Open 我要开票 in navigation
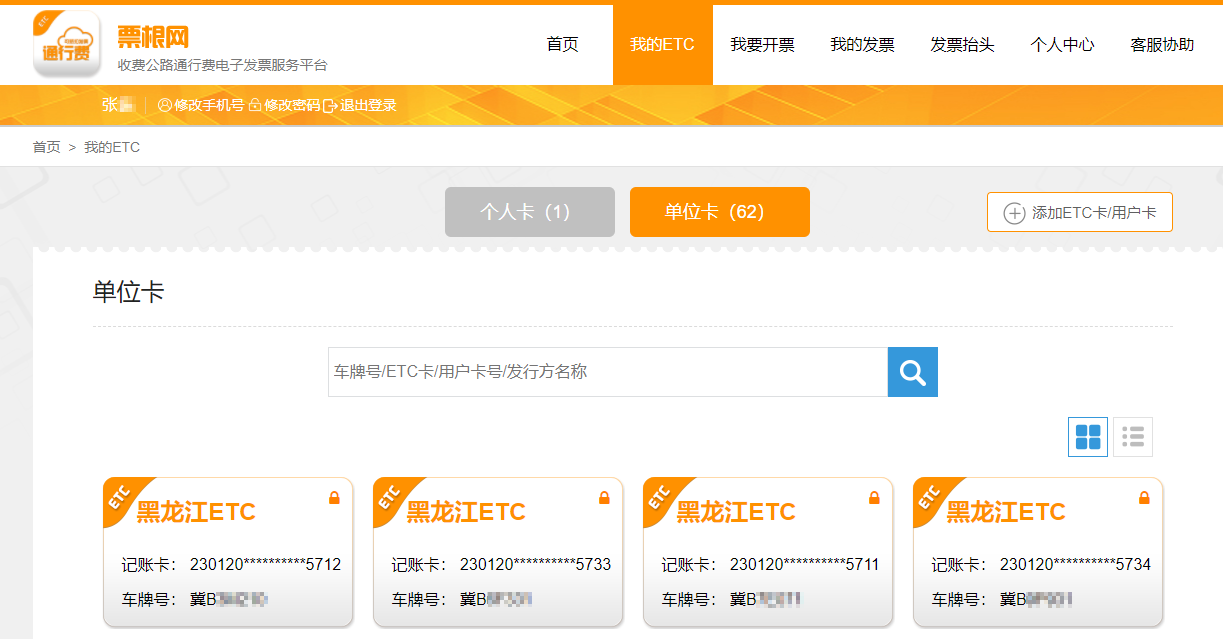1223x639 pixels. [762, 45]
